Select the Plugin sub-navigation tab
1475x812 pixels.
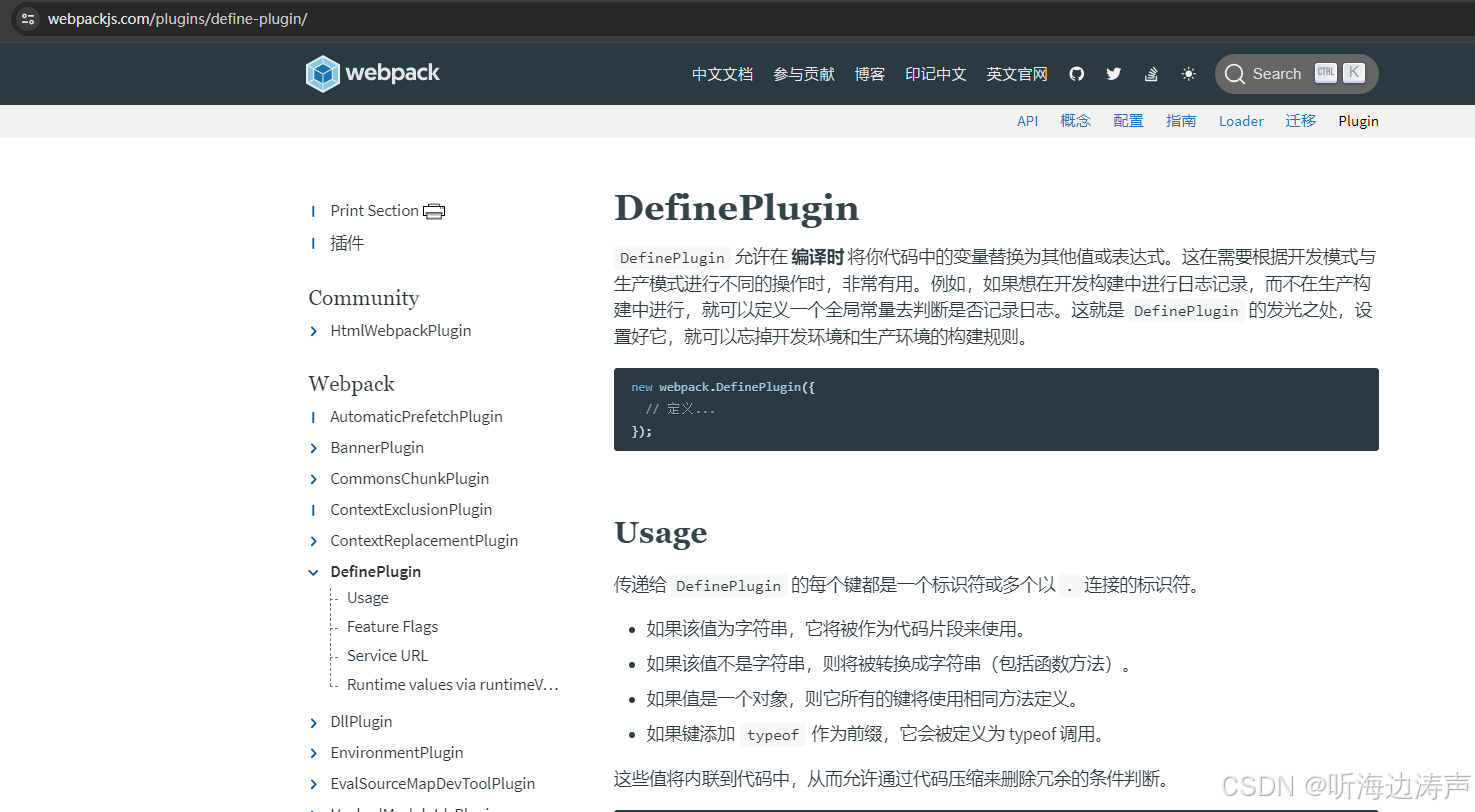coord(1358,121)
